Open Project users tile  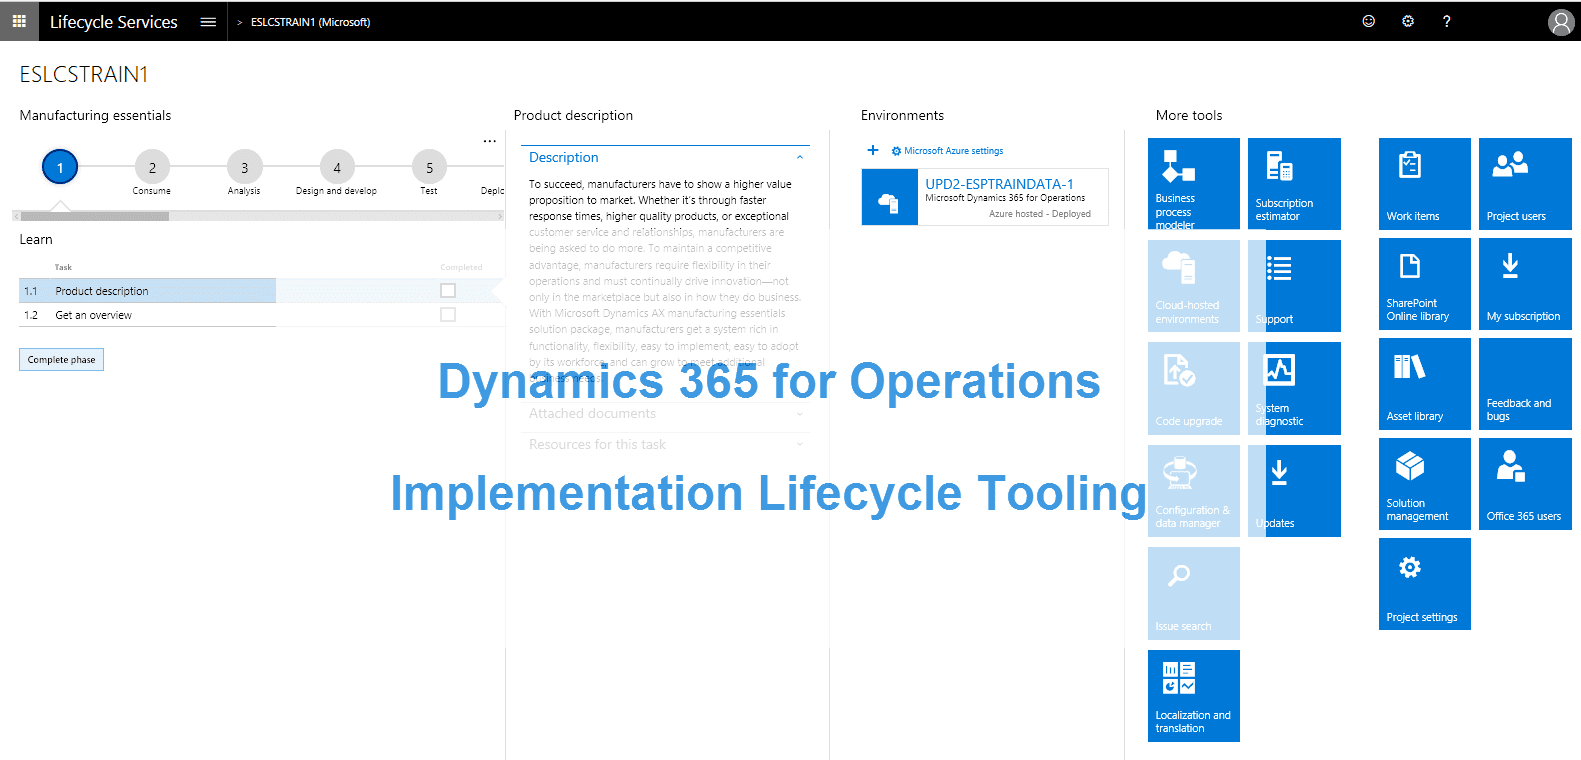[x=1525, y=184]
